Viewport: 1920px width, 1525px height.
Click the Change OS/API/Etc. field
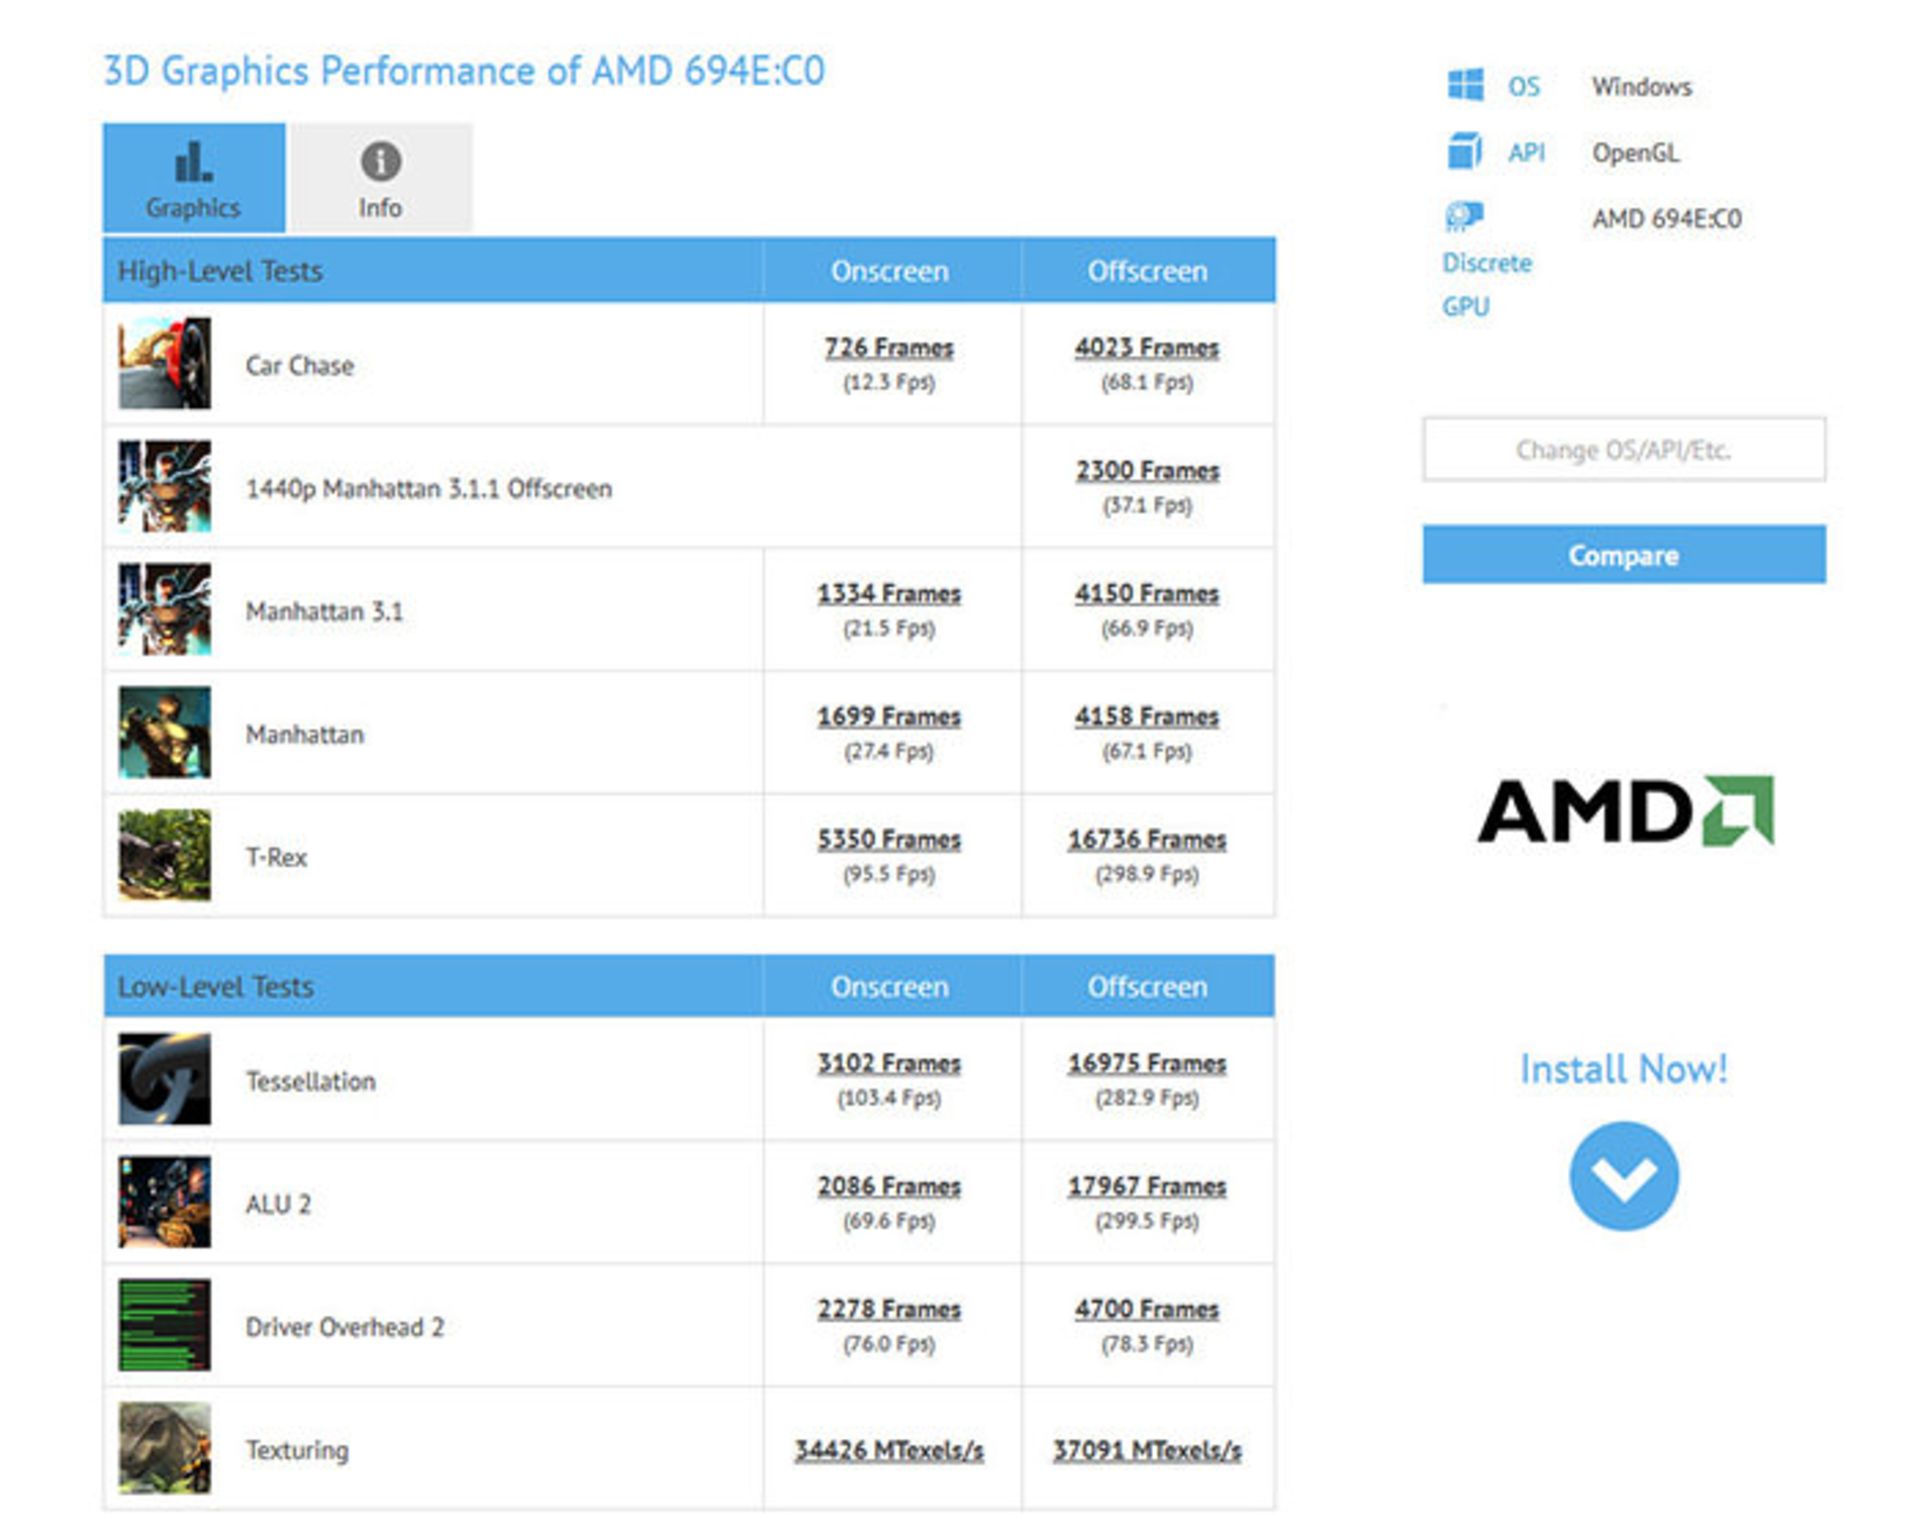pos(1623,450)
